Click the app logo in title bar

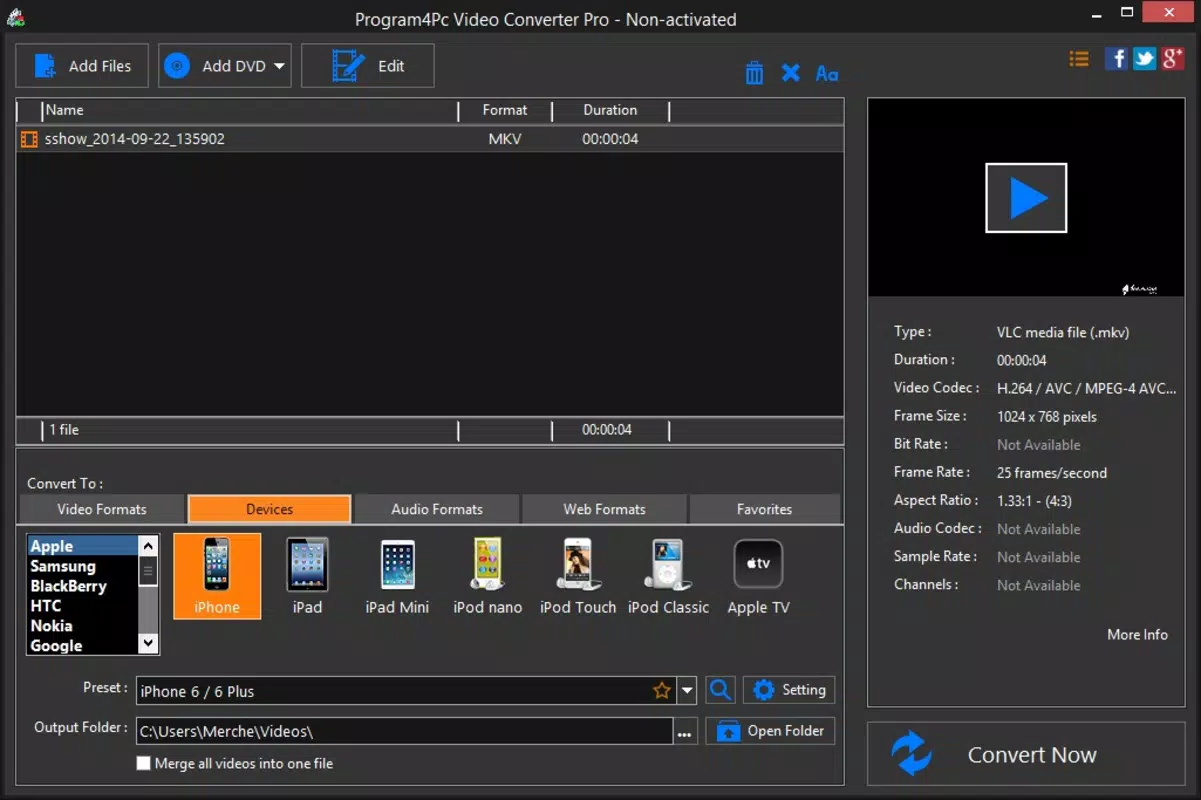15,18
